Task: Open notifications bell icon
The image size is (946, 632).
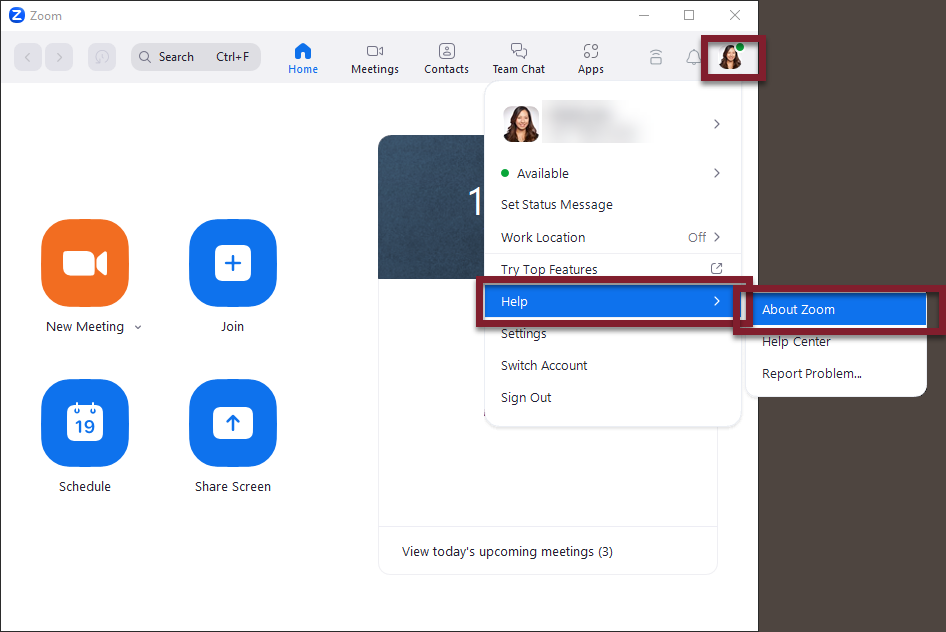Action: tap(693, 57)
